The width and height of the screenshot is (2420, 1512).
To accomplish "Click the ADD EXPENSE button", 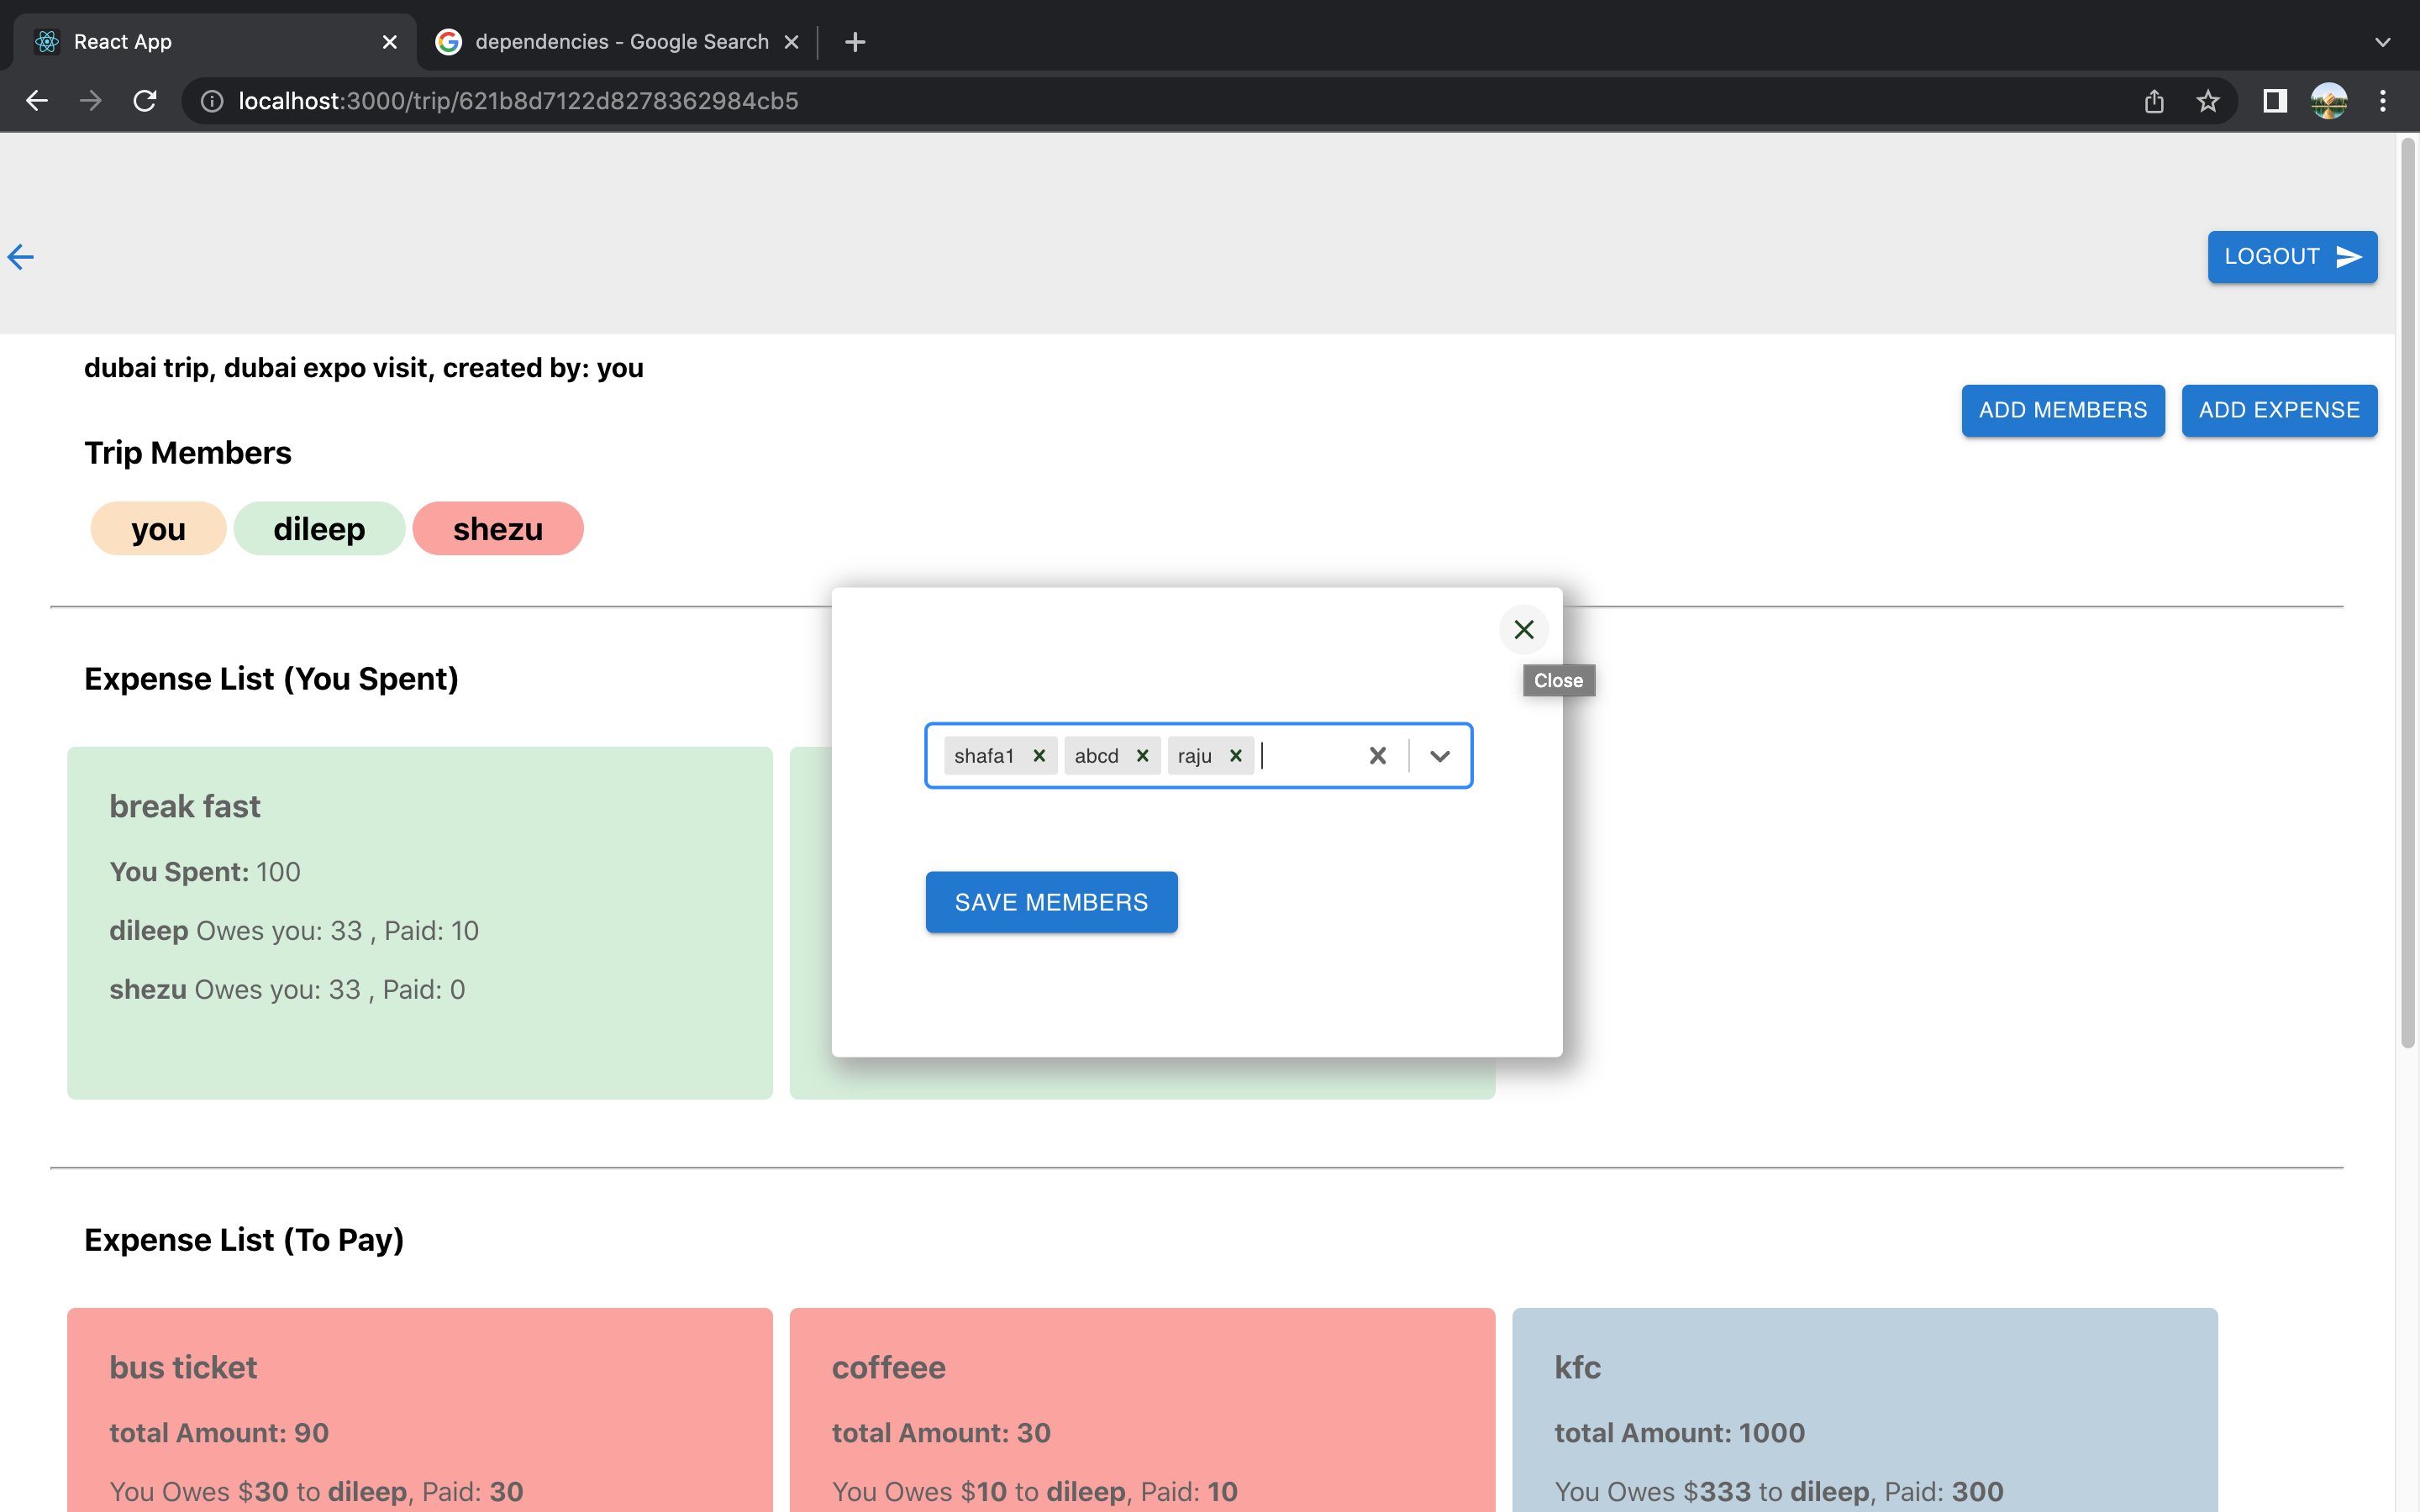I will (2279, 410).
